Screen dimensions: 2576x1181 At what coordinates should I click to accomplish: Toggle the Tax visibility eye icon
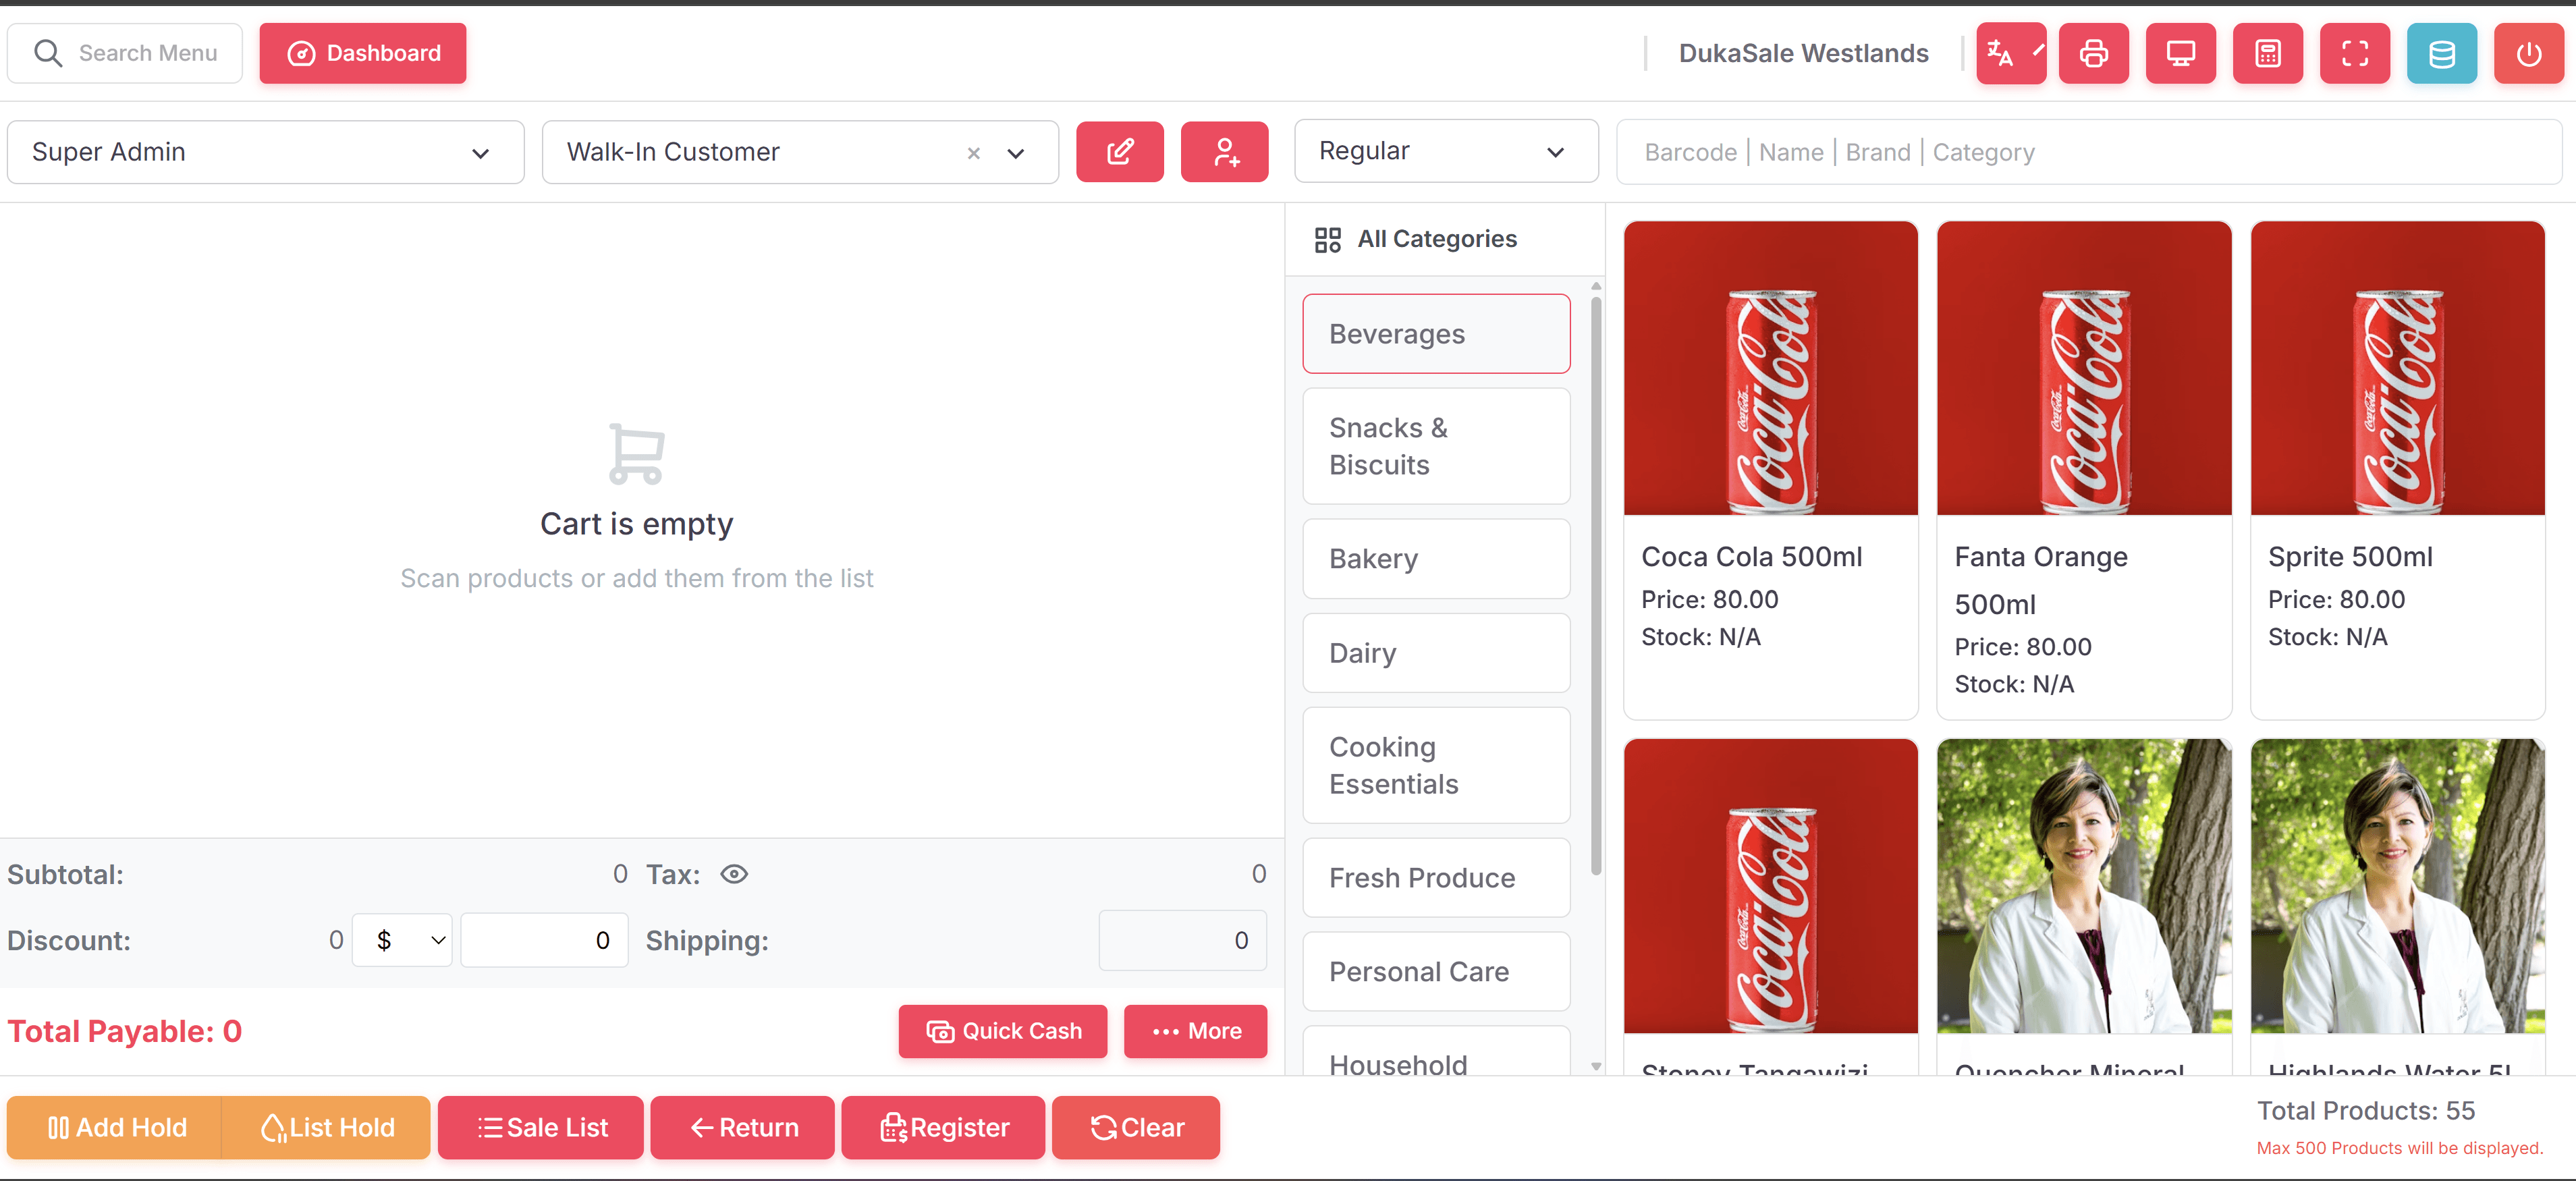point(734,874)
